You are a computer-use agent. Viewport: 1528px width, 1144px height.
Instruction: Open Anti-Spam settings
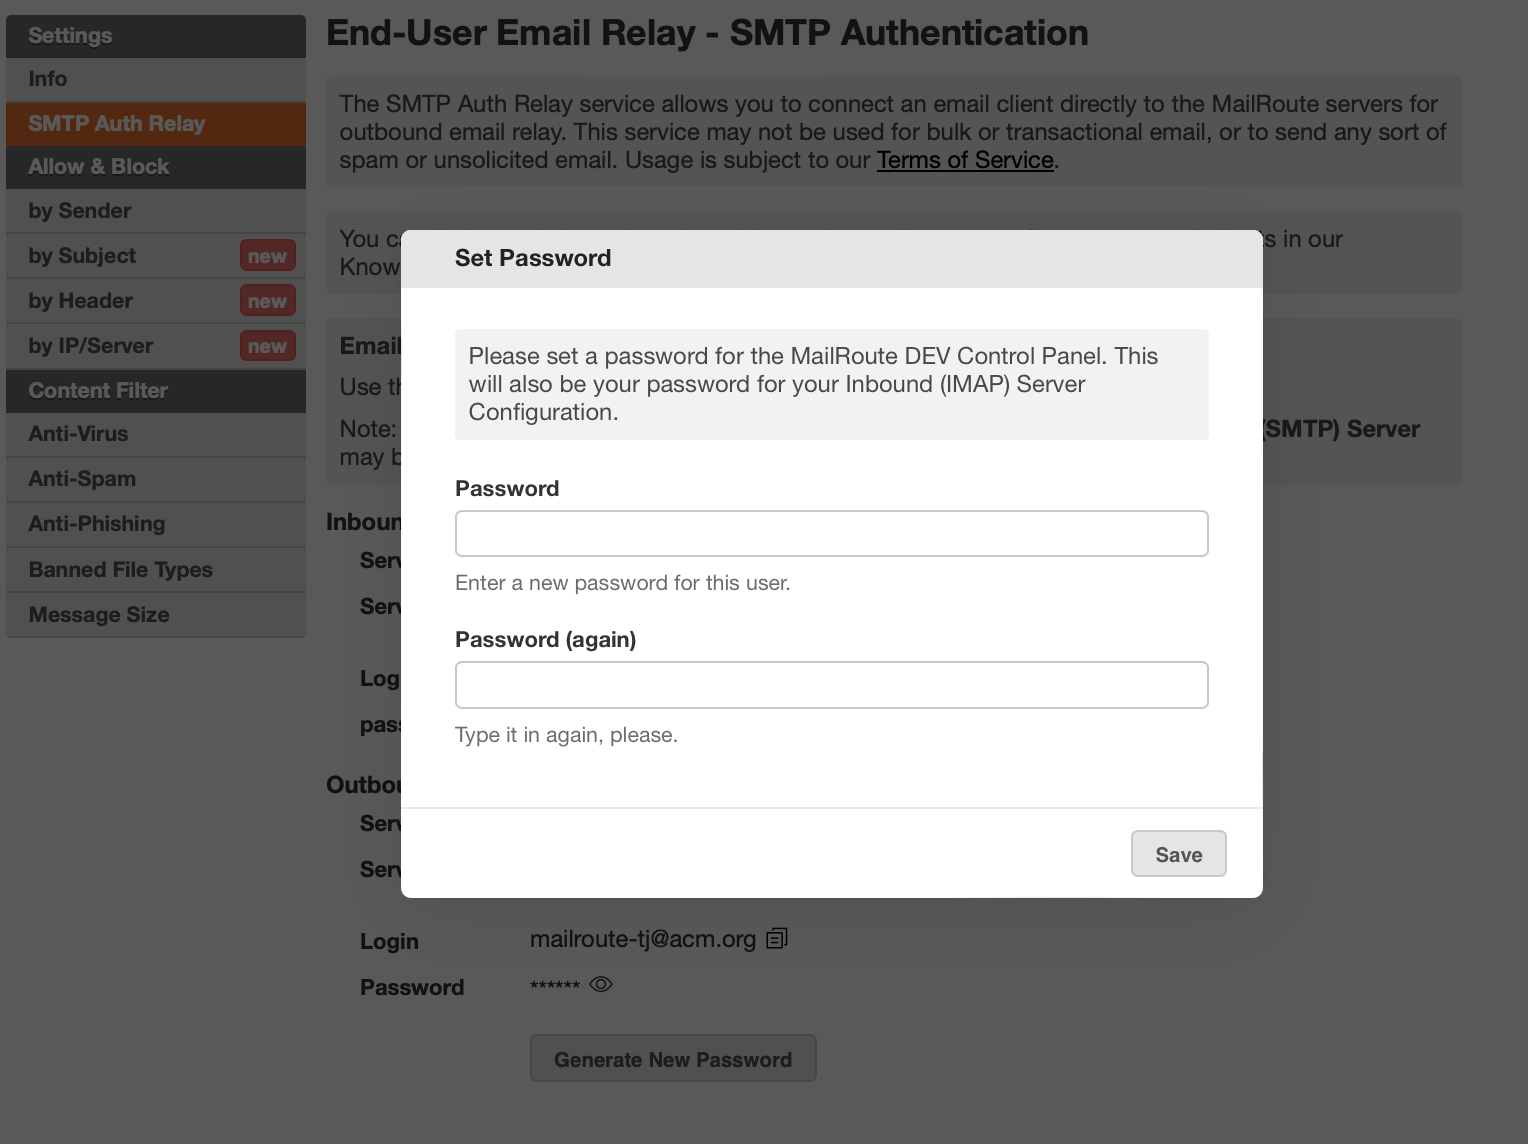(82, 479)
